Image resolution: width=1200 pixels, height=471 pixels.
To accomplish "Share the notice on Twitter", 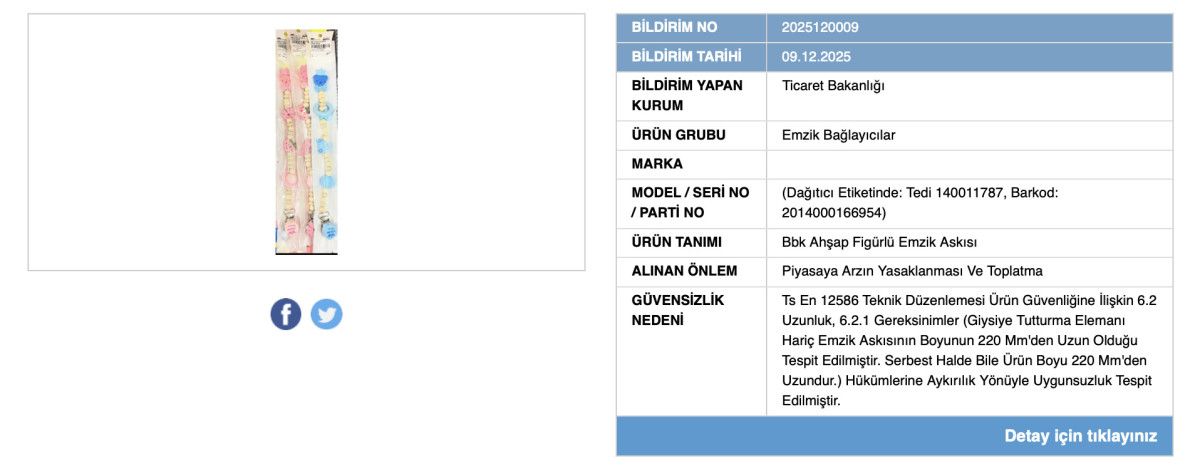I will coord(326,314).
